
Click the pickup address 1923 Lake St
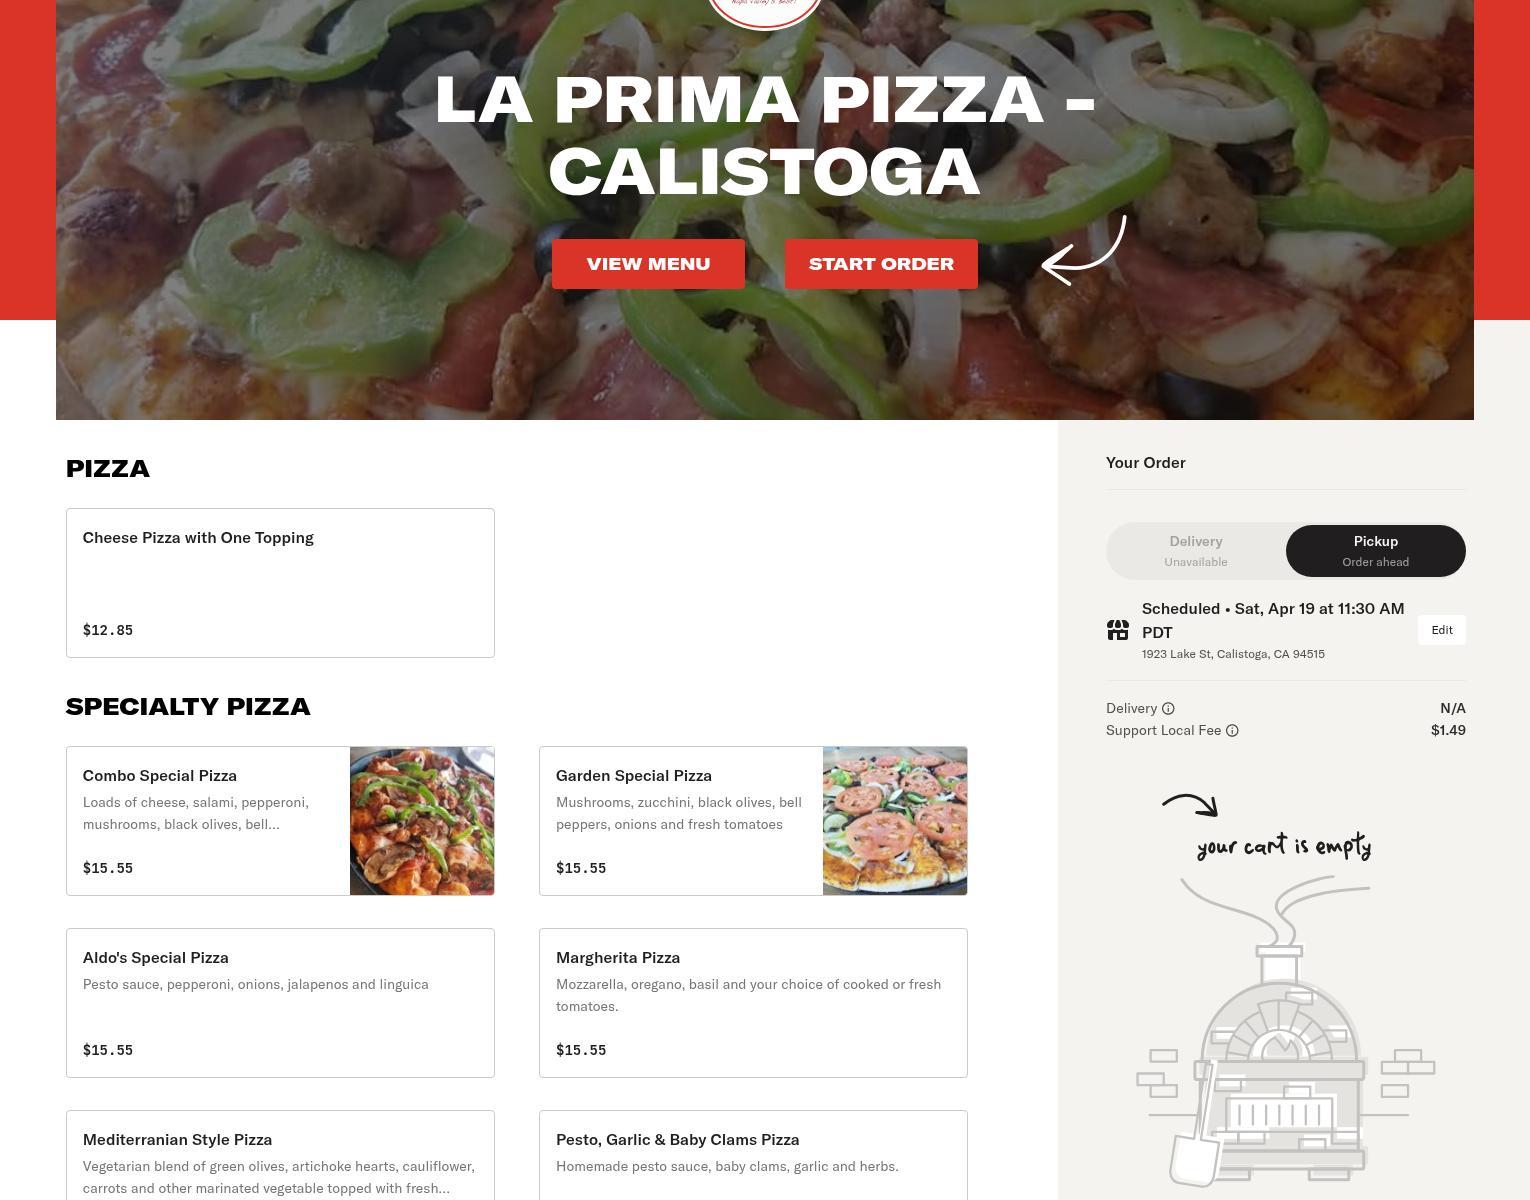click(x=1233, y=654)
